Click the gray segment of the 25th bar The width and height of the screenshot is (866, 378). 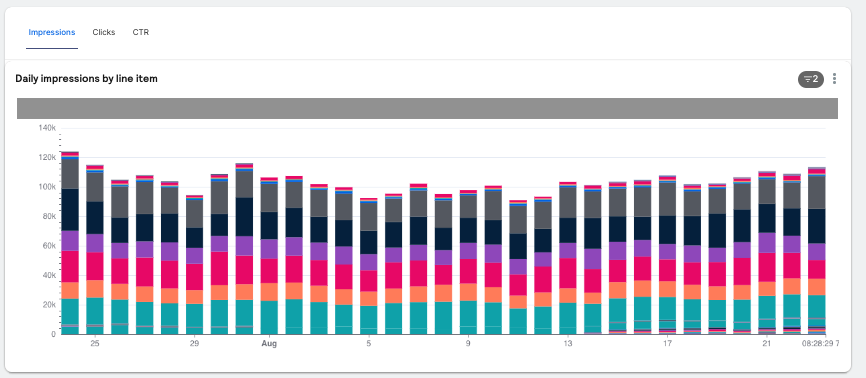point(95,187)
